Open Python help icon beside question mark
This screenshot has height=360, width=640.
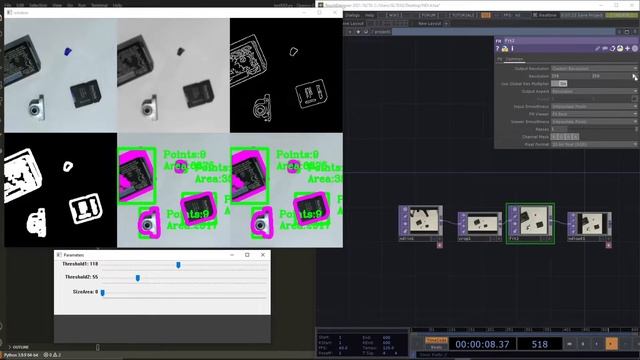pyautogui.click(x=505, y=49)
